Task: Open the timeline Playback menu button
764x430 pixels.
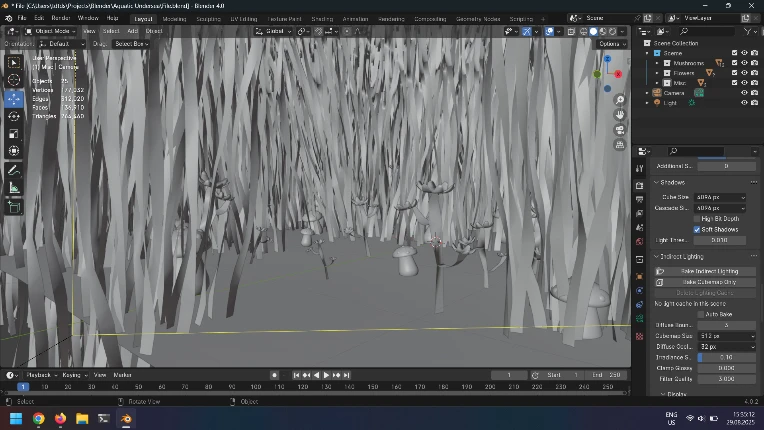Action: [41, 375]
